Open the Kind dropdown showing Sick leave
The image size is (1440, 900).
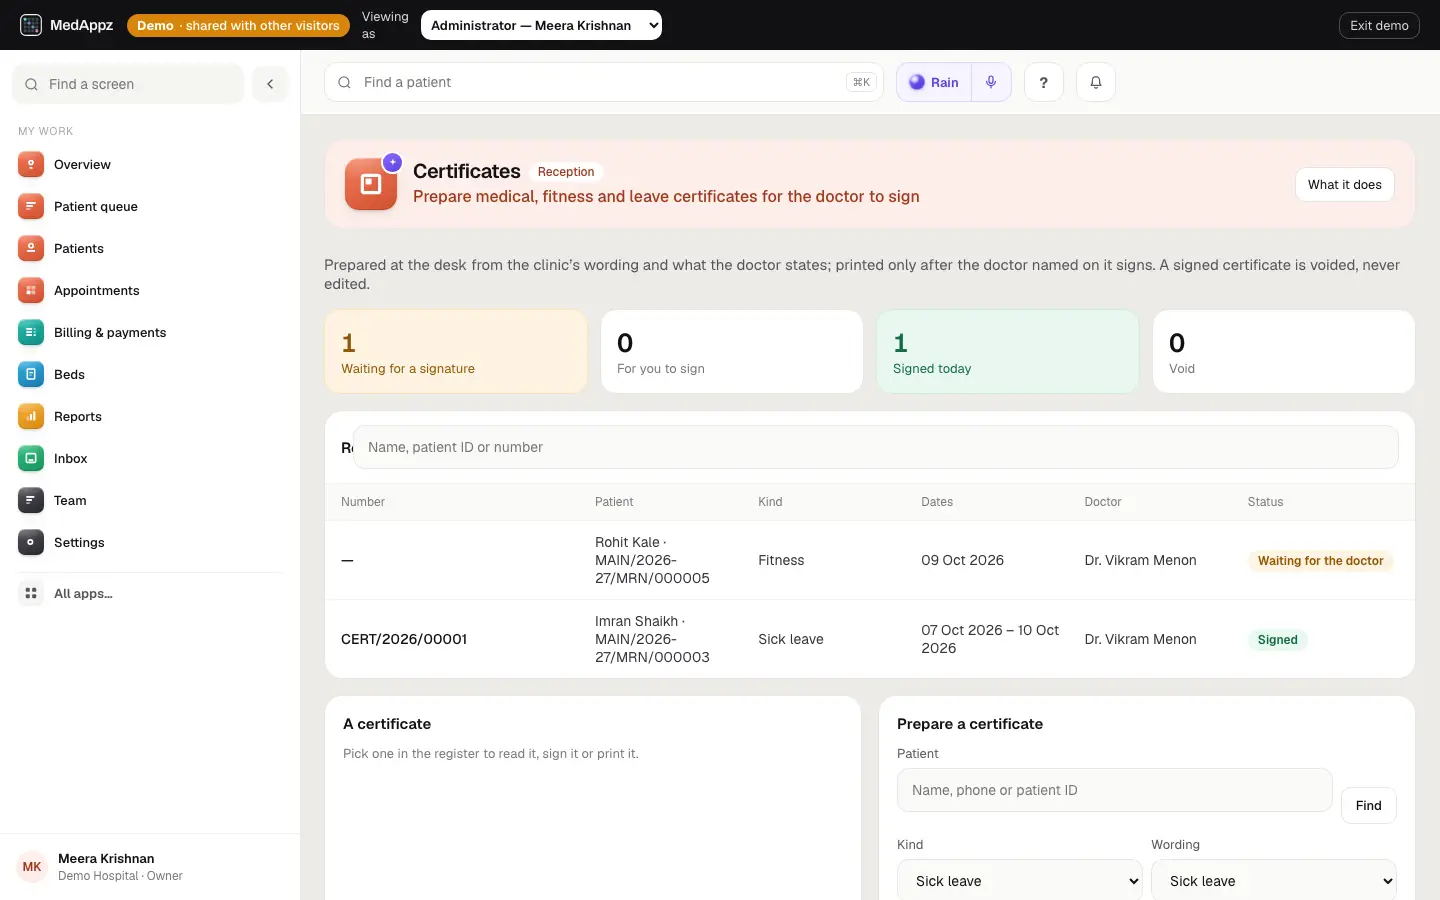coord(1020,881)
